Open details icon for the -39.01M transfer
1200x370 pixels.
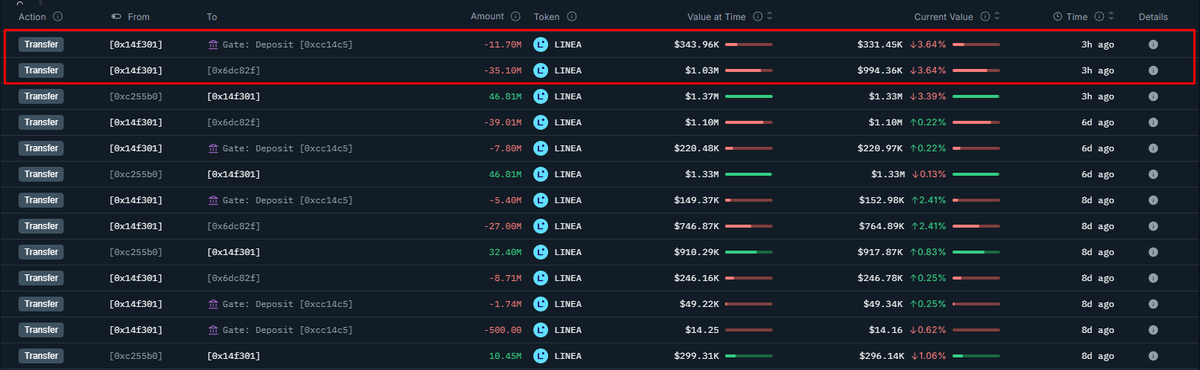tap(1153, 122)
